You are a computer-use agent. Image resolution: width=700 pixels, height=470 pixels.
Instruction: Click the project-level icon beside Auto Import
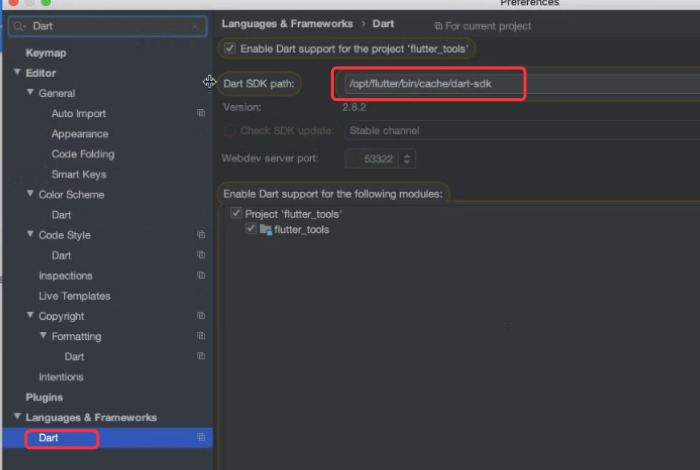click(201, 113)
